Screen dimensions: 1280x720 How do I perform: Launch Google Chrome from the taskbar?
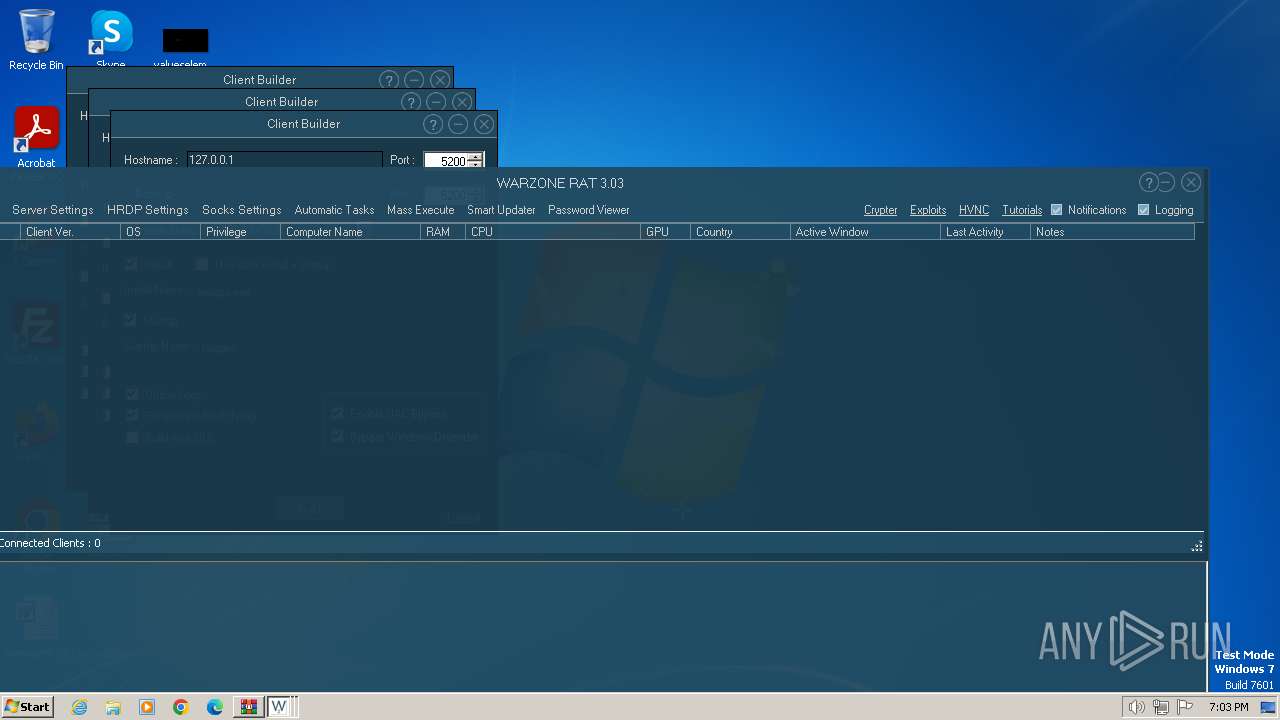tap(181, 707)
